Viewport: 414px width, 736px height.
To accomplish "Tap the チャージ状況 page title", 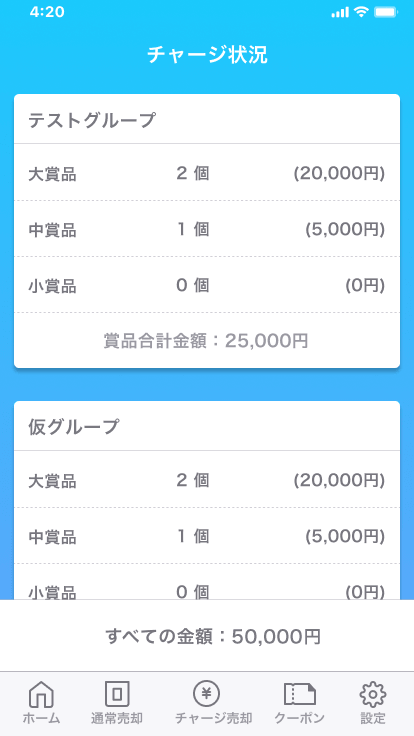I will click(x=207, y=55).
